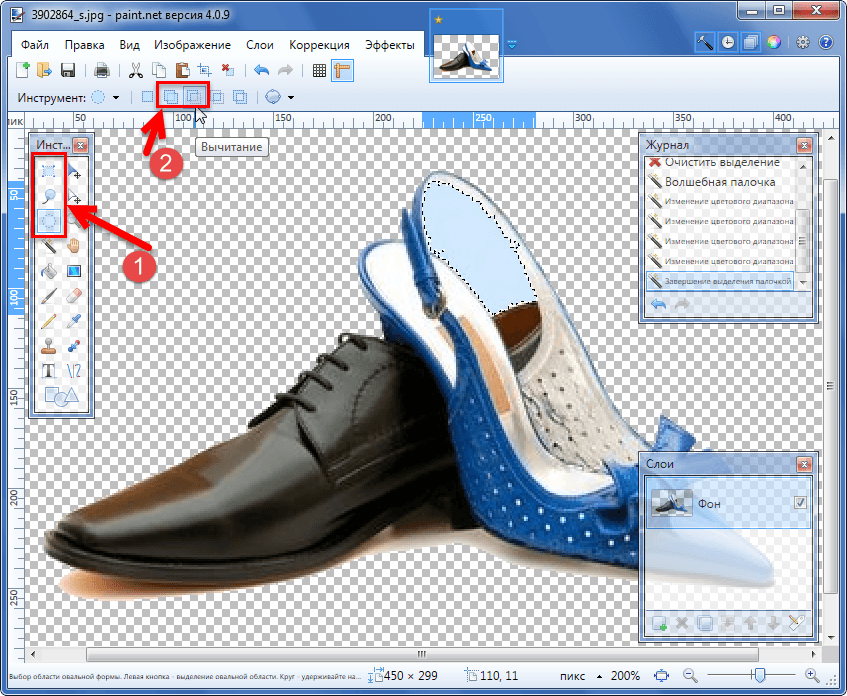
Task: Select the Gradient tool
Action: (x=74, y=271)
